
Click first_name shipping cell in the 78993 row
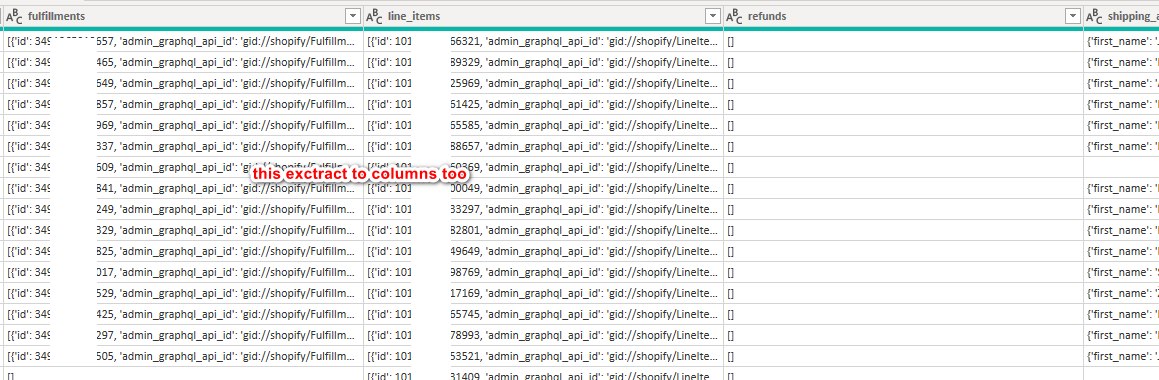point(1121,336)
